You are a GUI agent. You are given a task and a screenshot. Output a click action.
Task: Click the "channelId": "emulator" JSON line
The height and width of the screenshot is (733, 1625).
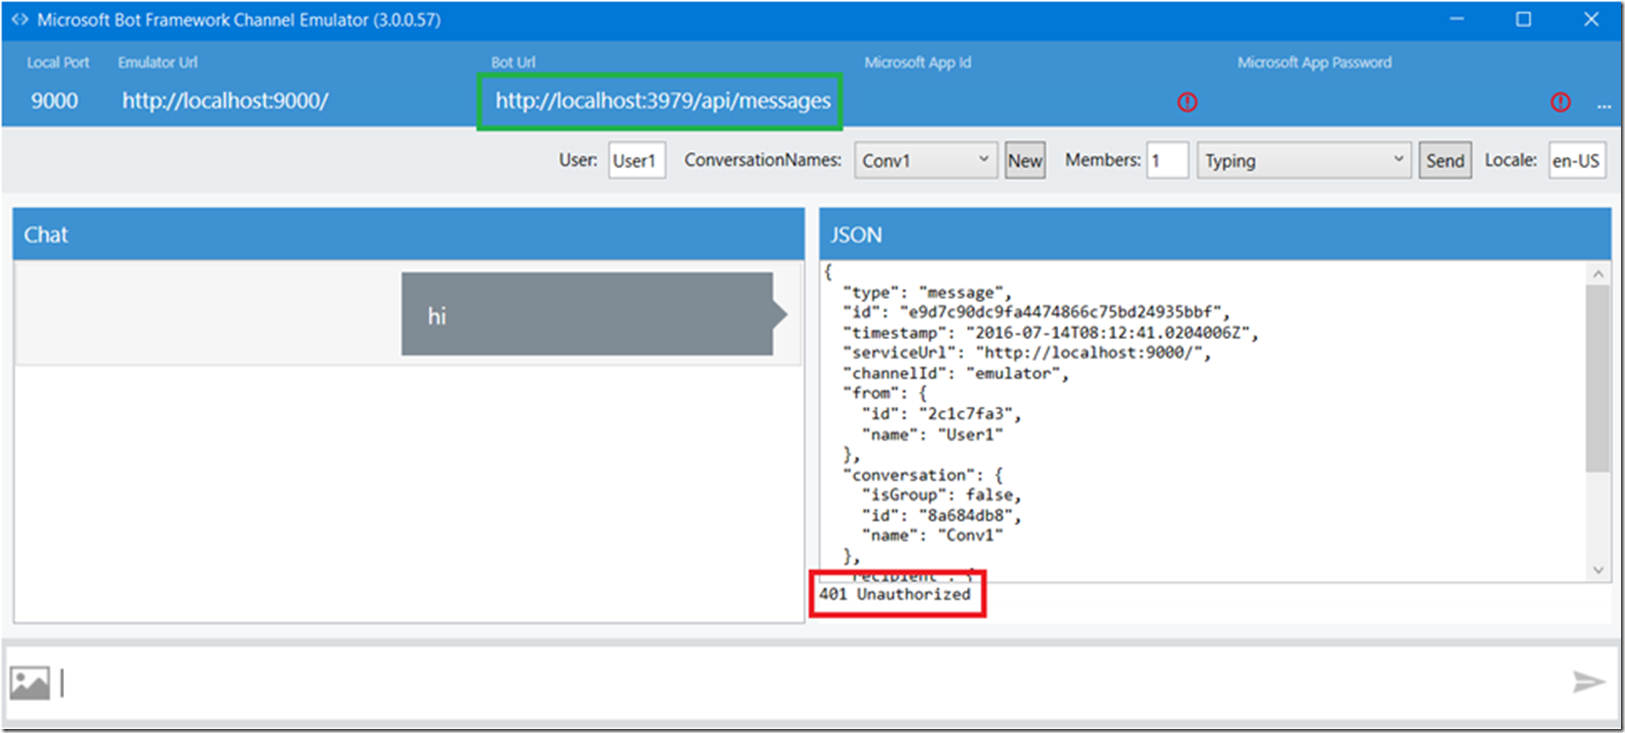tap(956, 373)
